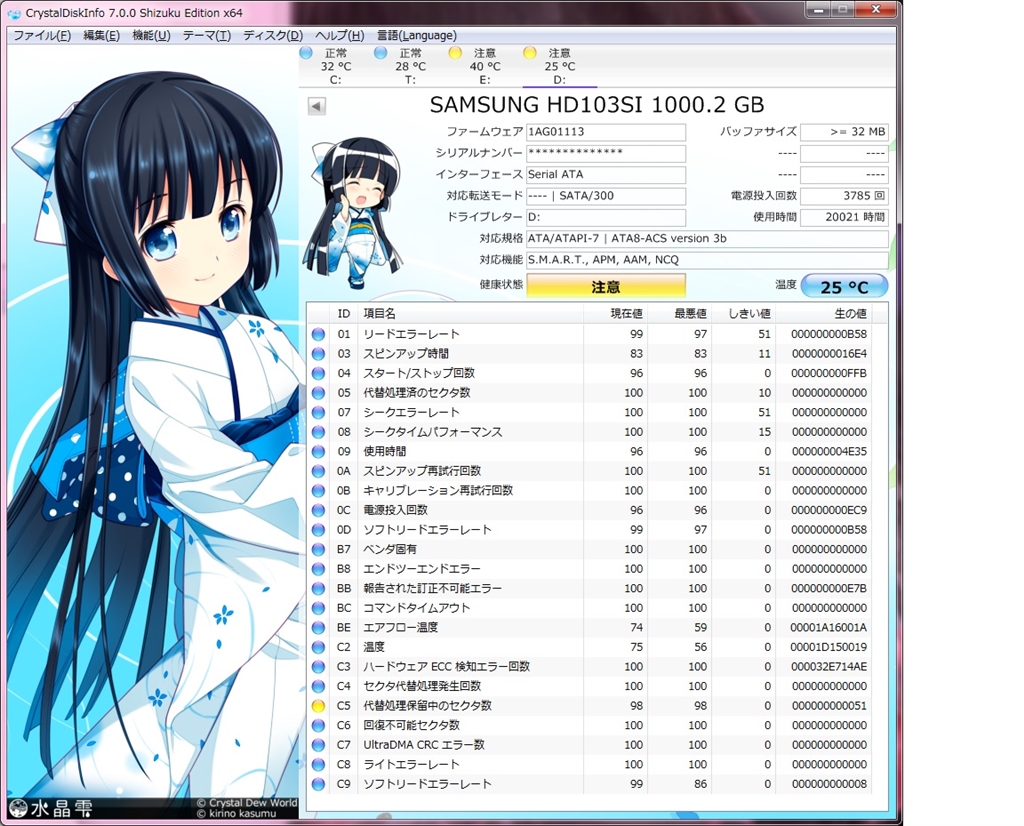The image size is (1024, 826).
Task: Click the 生の値 column header
Action: (823, 314)
